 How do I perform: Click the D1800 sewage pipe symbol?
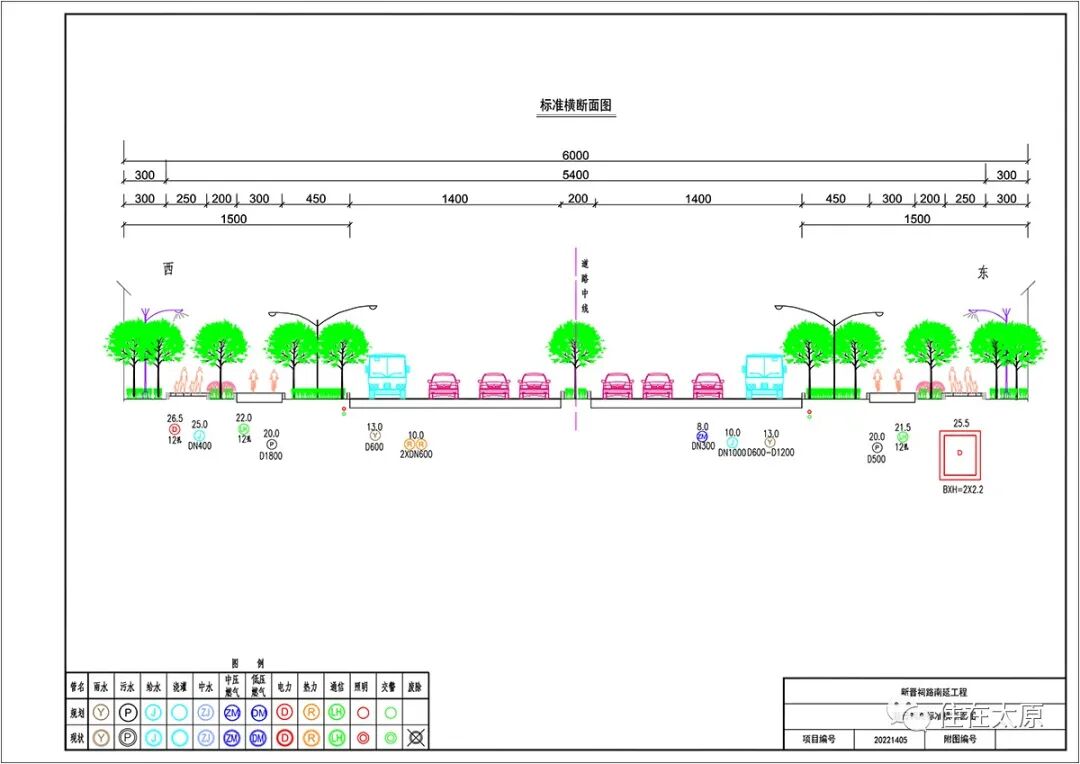tap(271, 445)
